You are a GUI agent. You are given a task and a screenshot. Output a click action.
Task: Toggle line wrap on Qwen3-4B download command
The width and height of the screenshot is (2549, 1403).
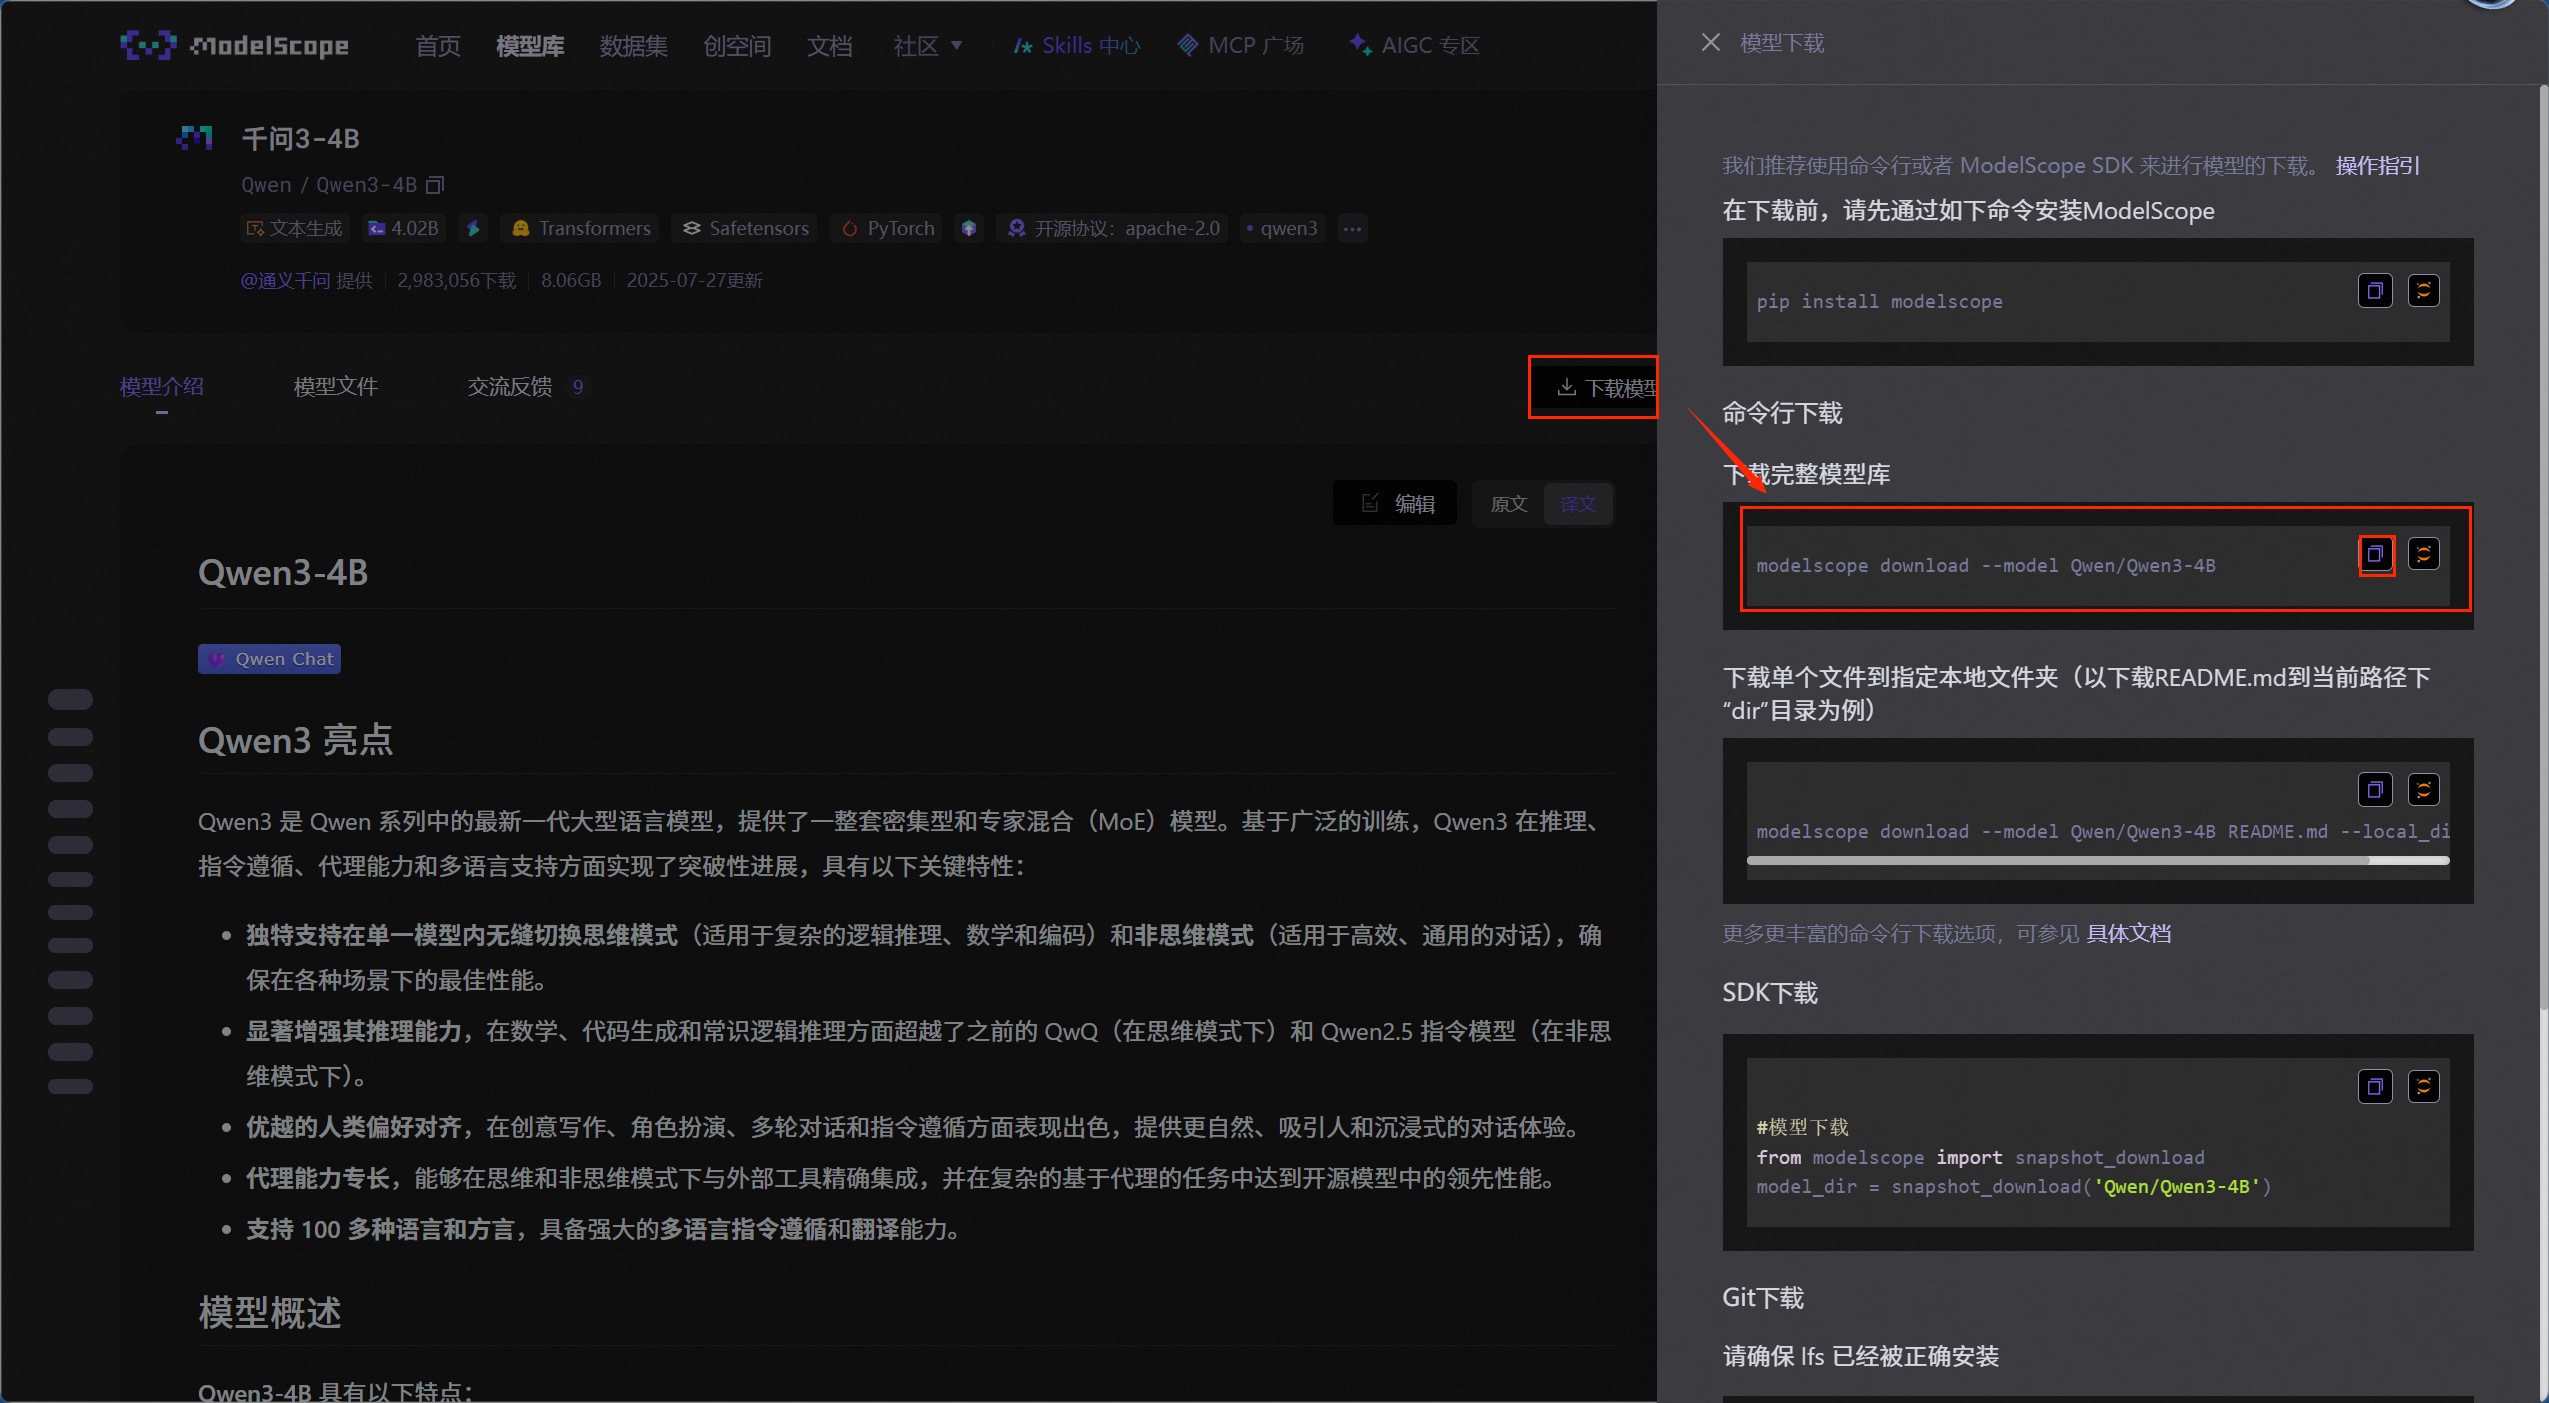pos(2423,554)
